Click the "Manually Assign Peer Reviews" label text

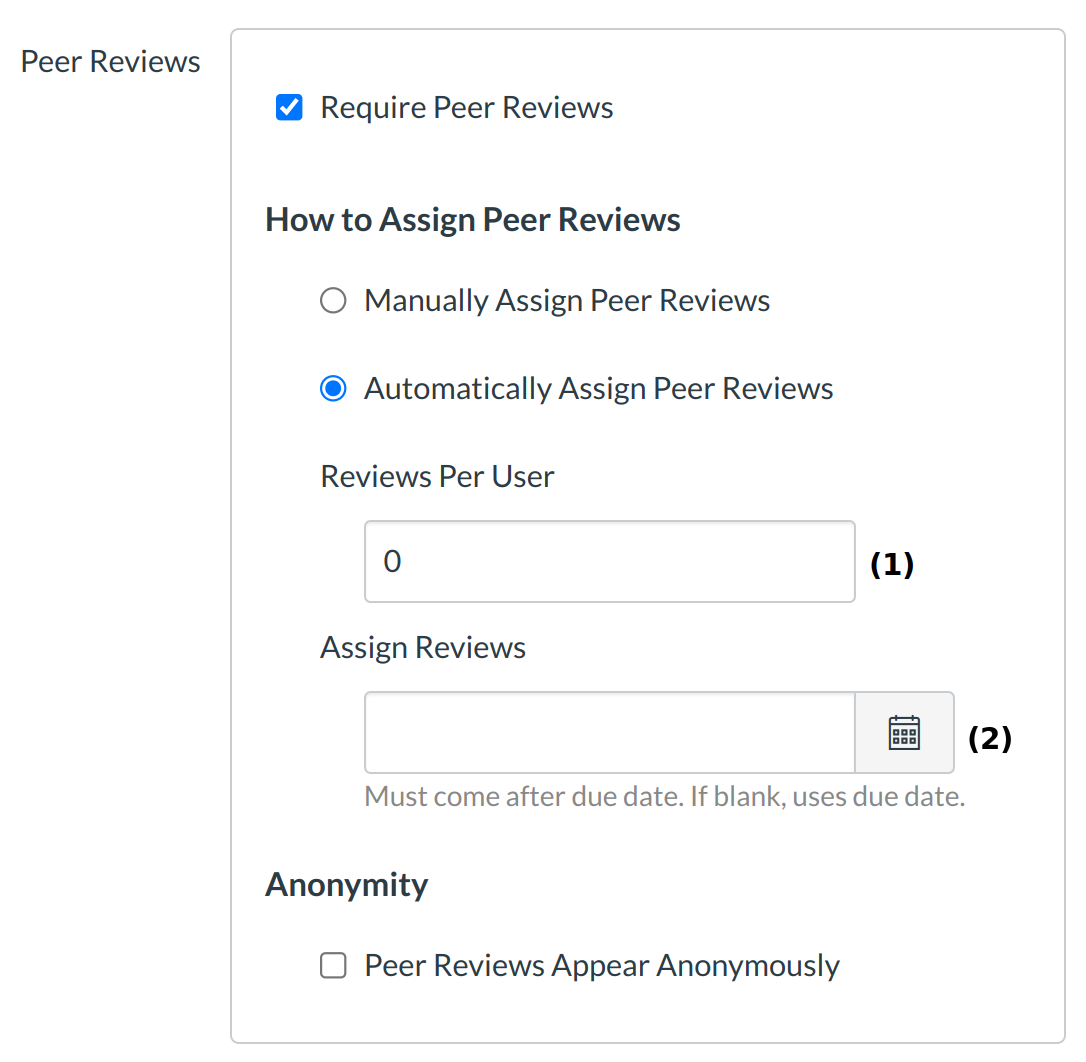[567, 301]
